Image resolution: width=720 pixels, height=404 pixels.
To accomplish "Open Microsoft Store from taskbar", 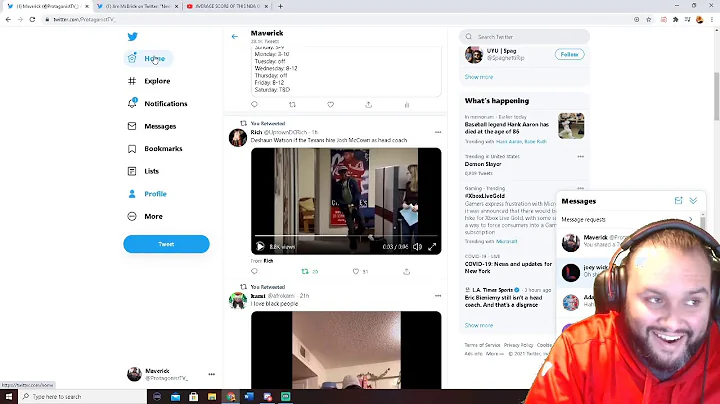I will (x=193, y=396).
